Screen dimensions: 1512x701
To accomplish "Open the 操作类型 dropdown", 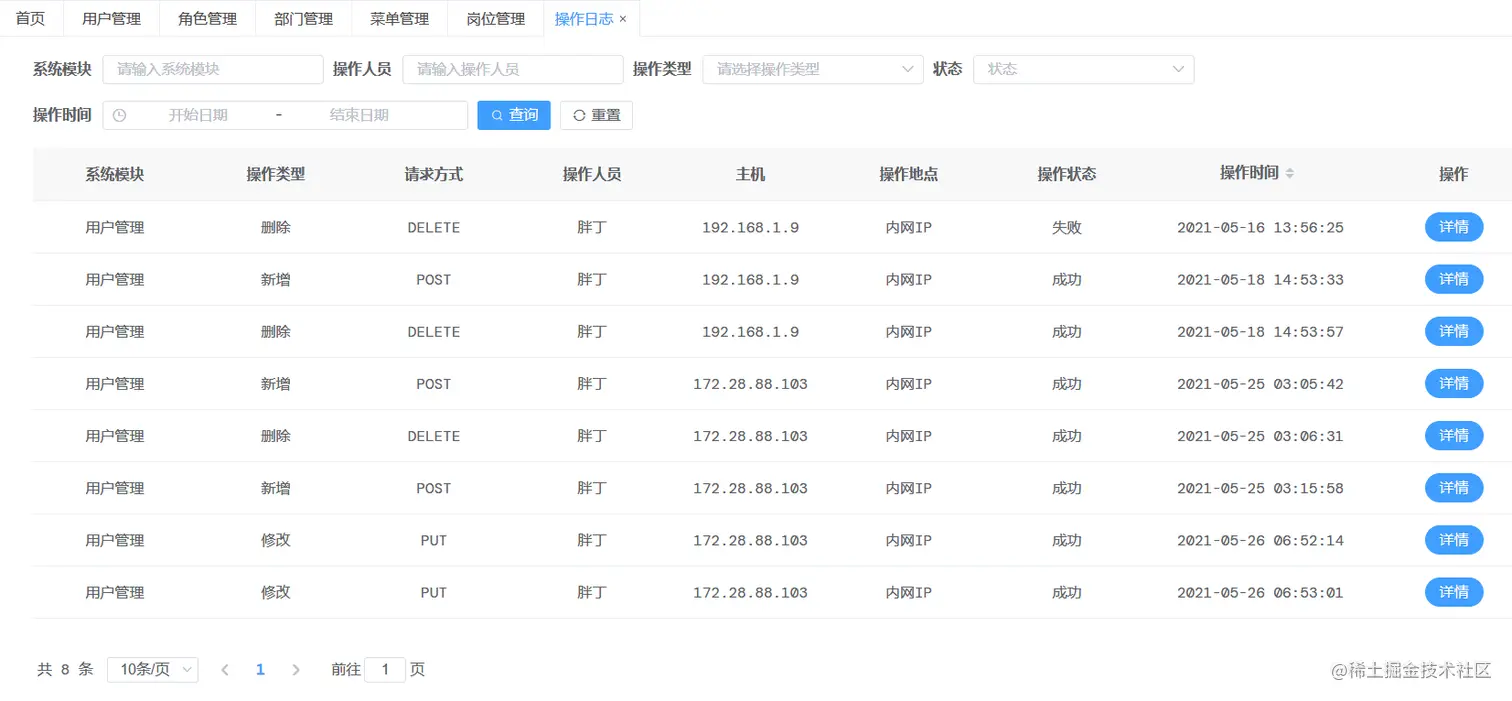I will [813, 69].
